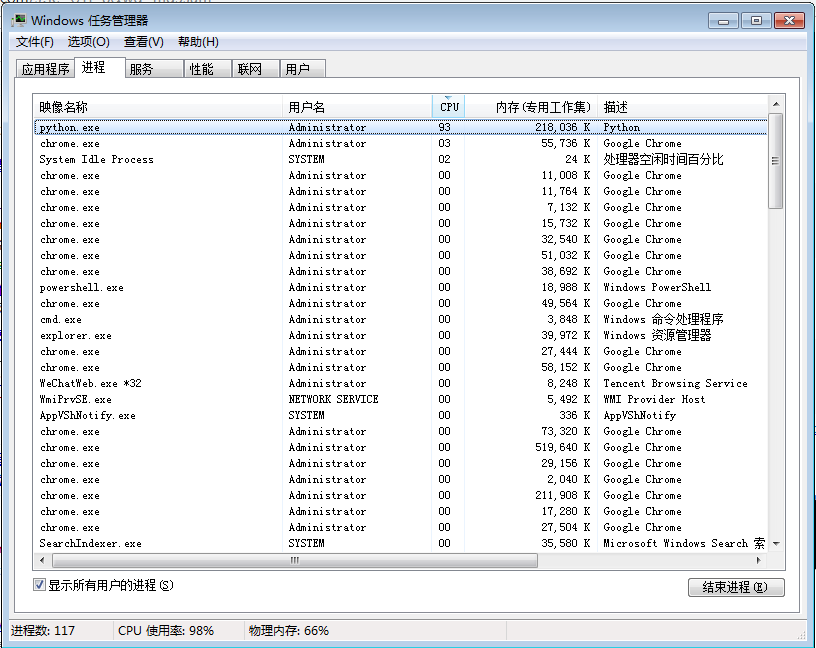Viewport: 816px width, 648px height.
Task: Switch to the 用户 tab
Action: (303, 69)
